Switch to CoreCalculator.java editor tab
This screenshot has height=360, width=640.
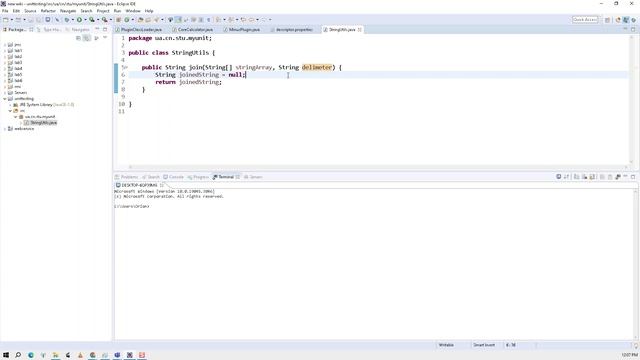[193, 30]
